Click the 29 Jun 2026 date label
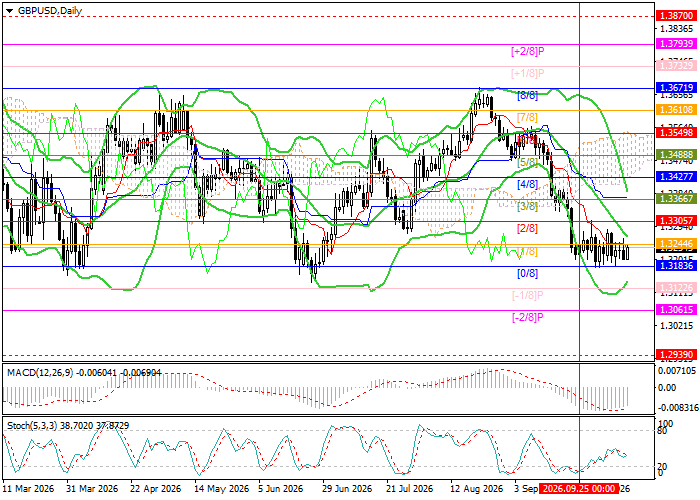Image resolution: width=700 pixels, height=500 pixels. [346, 489]
